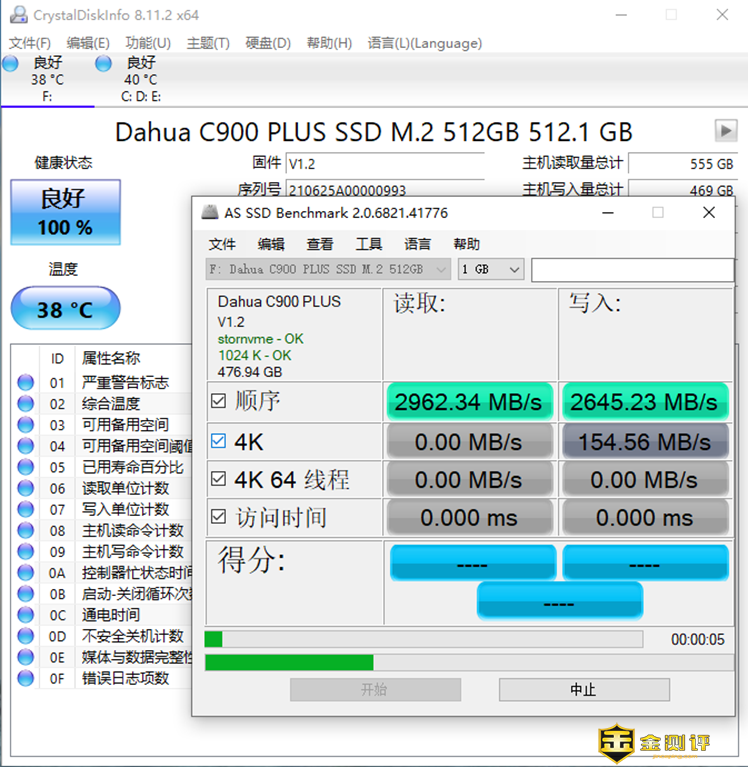Click the 良好 100 % health status button
This screenshot has height=767, width=748.
[66, 212]
